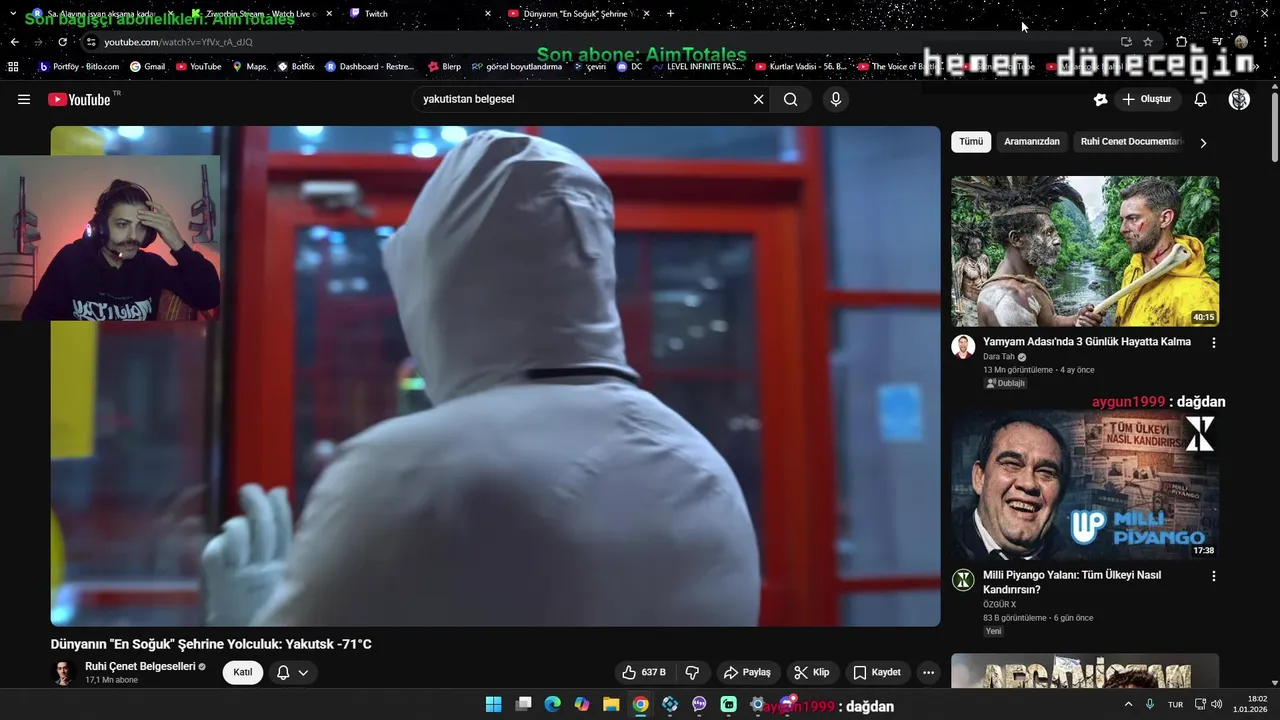Click the Yamyam Adası video thumbnail
The width and height of the screenshot is (1280, 720).
tap(1085, 251)
